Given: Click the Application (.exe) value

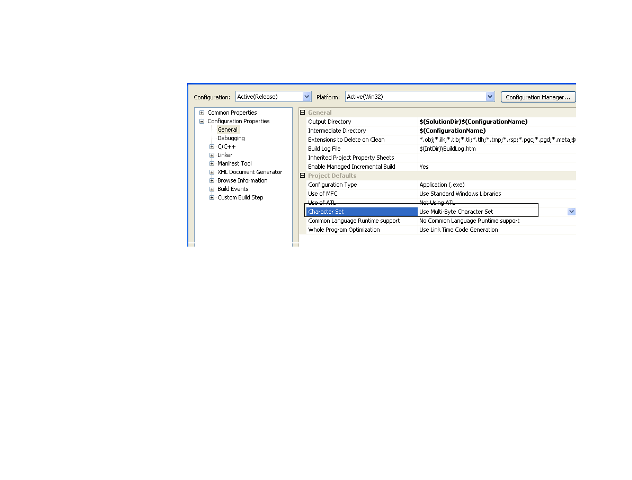Looking at the screenshot, I should click(442, 185).
